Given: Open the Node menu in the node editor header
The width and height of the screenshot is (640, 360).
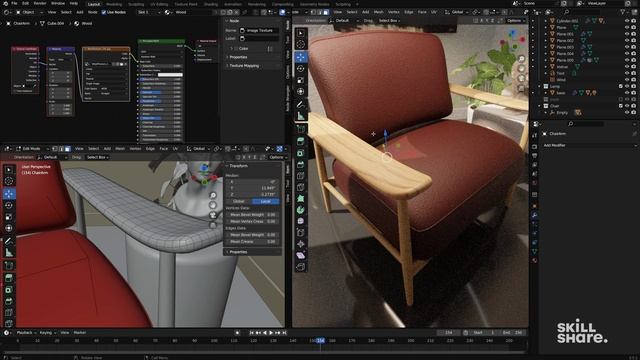Looking at the screenshot, I should (x=93, y=12).
